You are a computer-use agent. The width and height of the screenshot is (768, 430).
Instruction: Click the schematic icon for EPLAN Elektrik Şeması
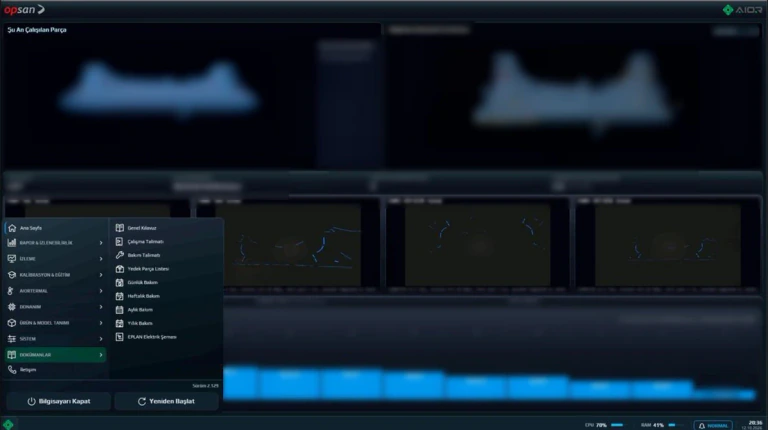click(x=120, y=337)
